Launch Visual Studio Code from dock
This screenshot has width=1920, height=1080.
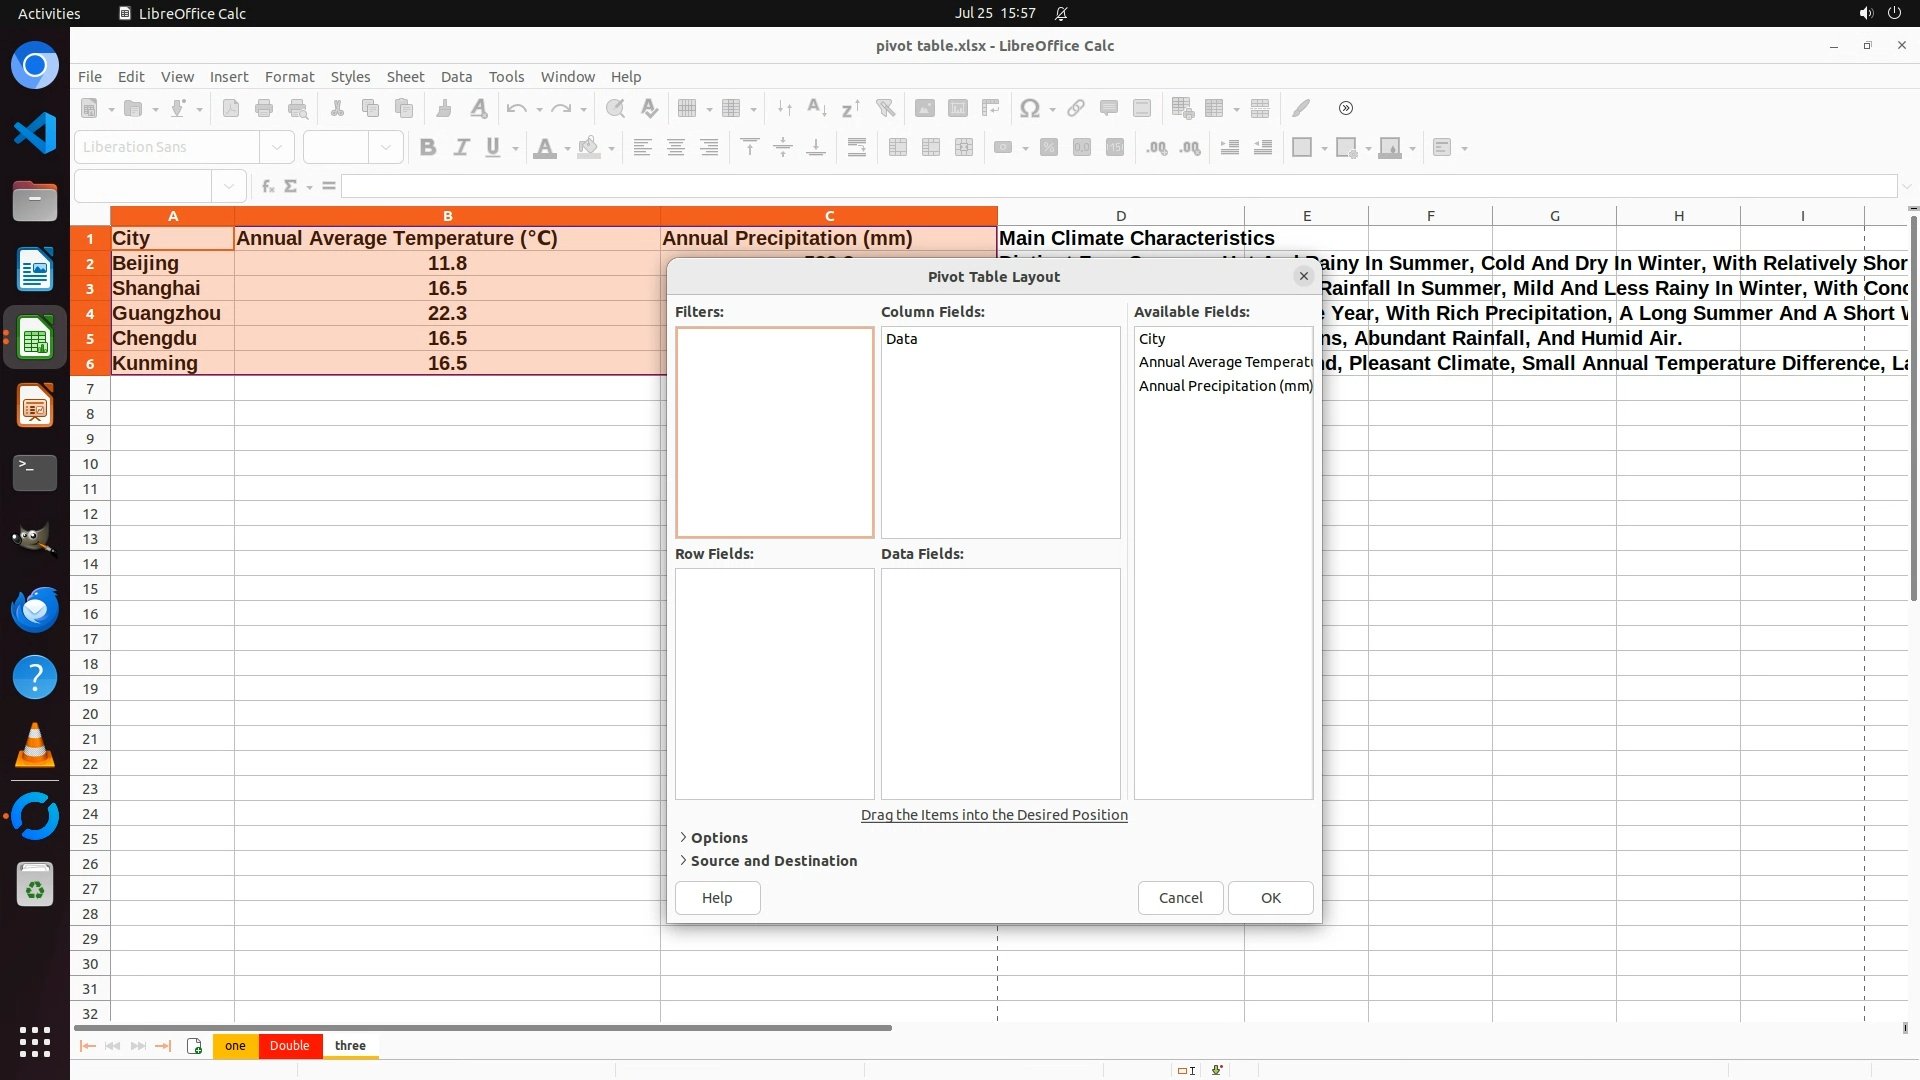[35, 133]
